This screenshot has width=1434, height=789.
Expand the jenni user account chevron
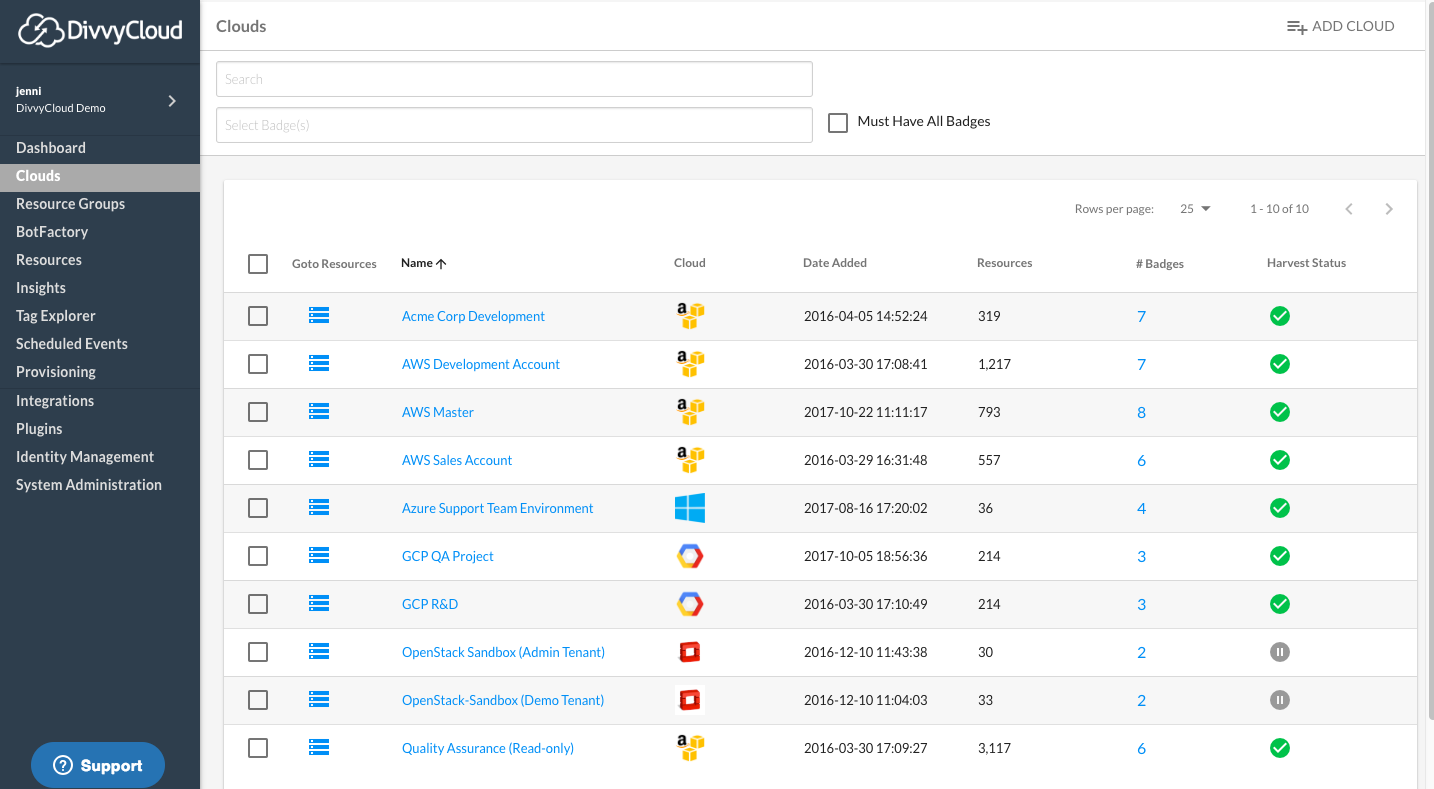click(172, 100)
